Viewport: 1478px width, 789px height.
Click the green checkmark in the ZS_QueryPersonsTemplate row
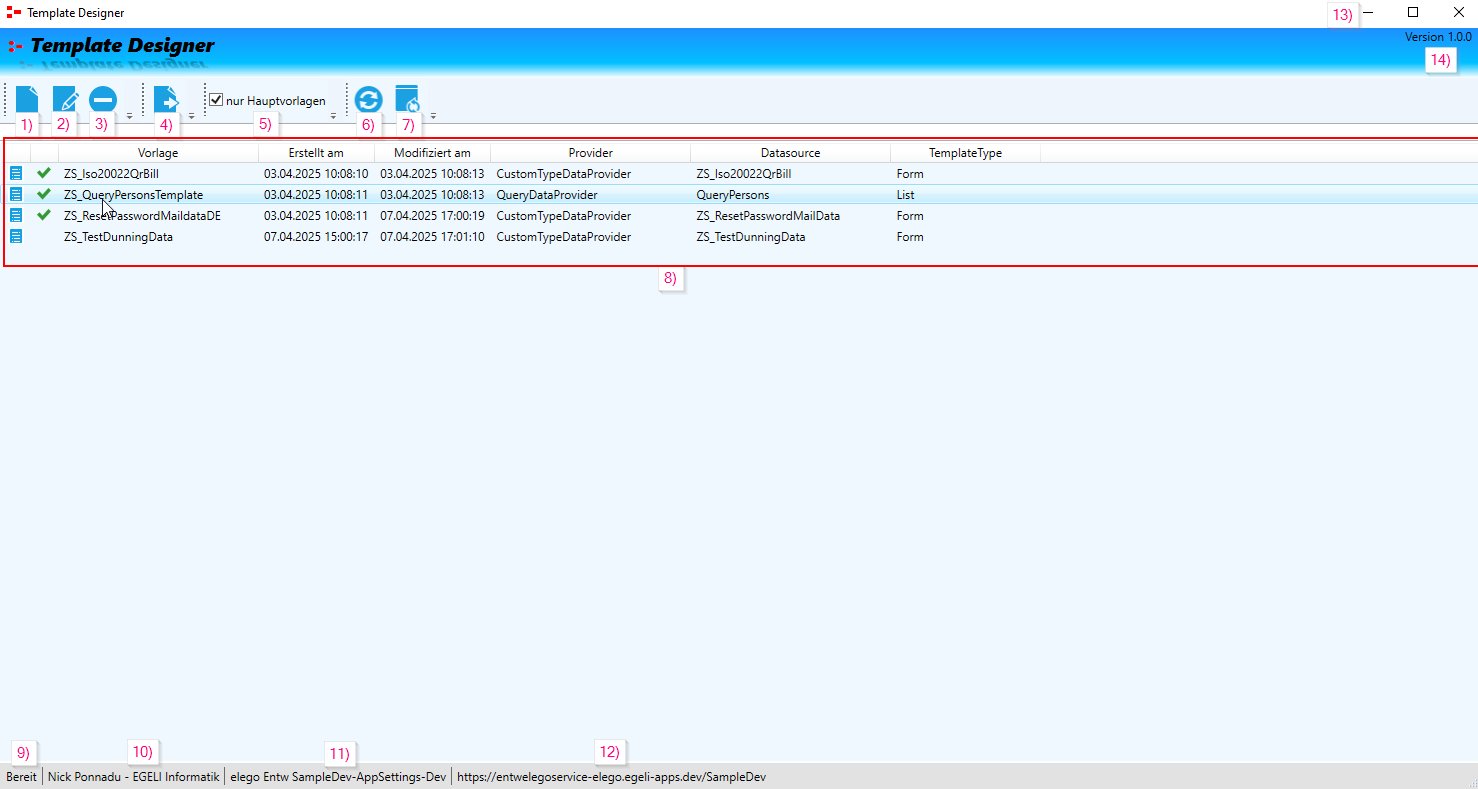click(44, 194)
